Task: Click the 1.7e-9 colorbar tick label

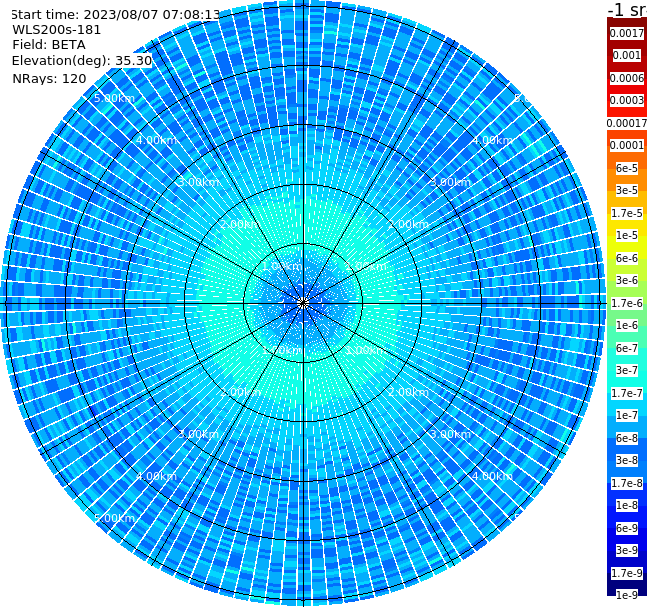Action: click(627, 573)
